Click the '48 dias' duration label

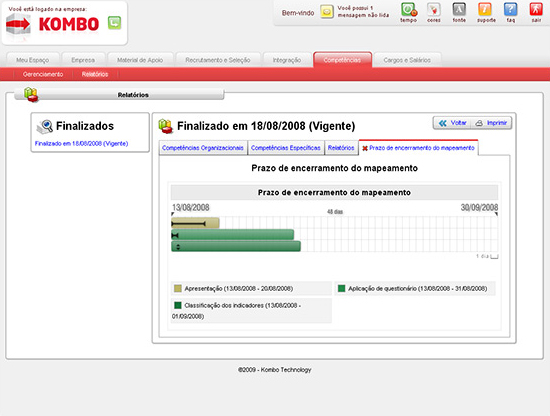(x=335, y=212)
